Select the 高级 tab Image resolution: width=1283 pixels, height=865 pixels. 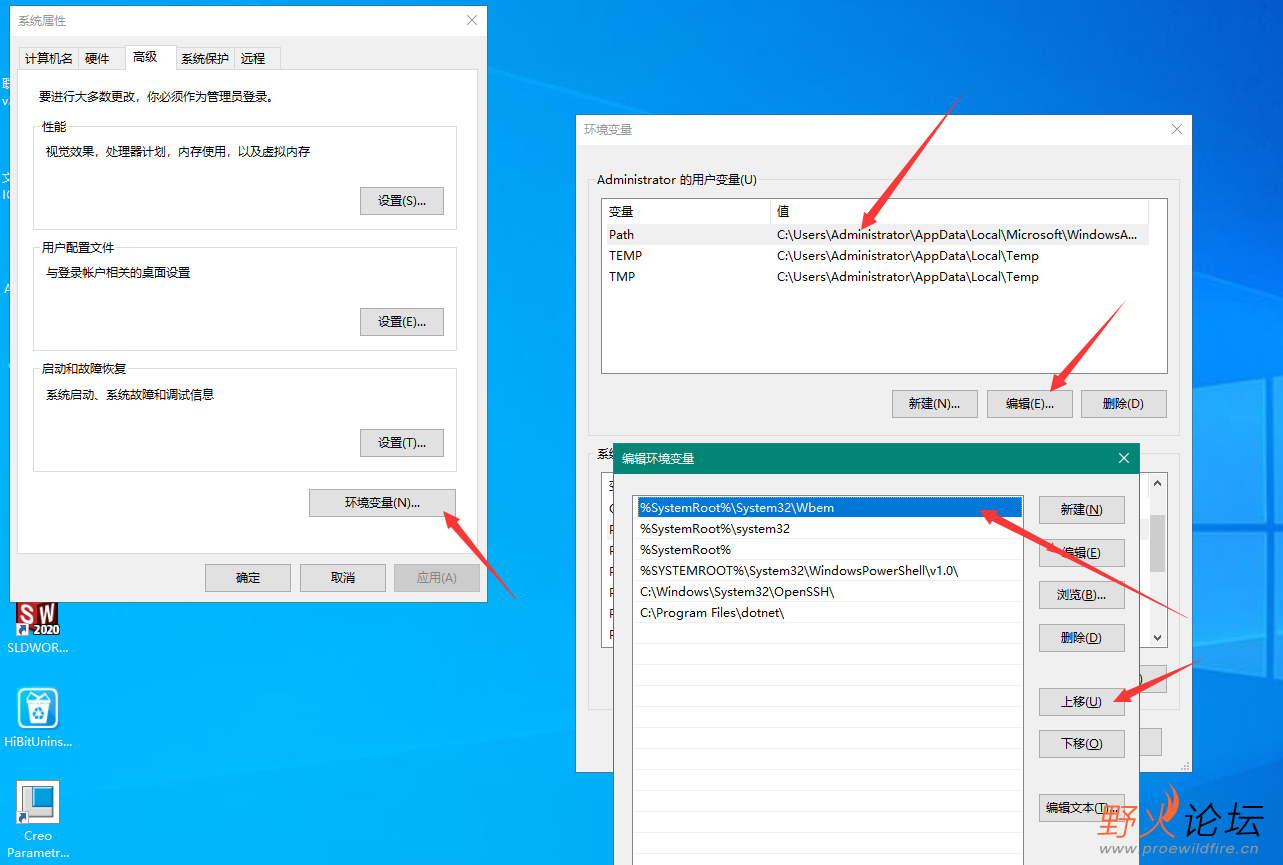(146, 57)
